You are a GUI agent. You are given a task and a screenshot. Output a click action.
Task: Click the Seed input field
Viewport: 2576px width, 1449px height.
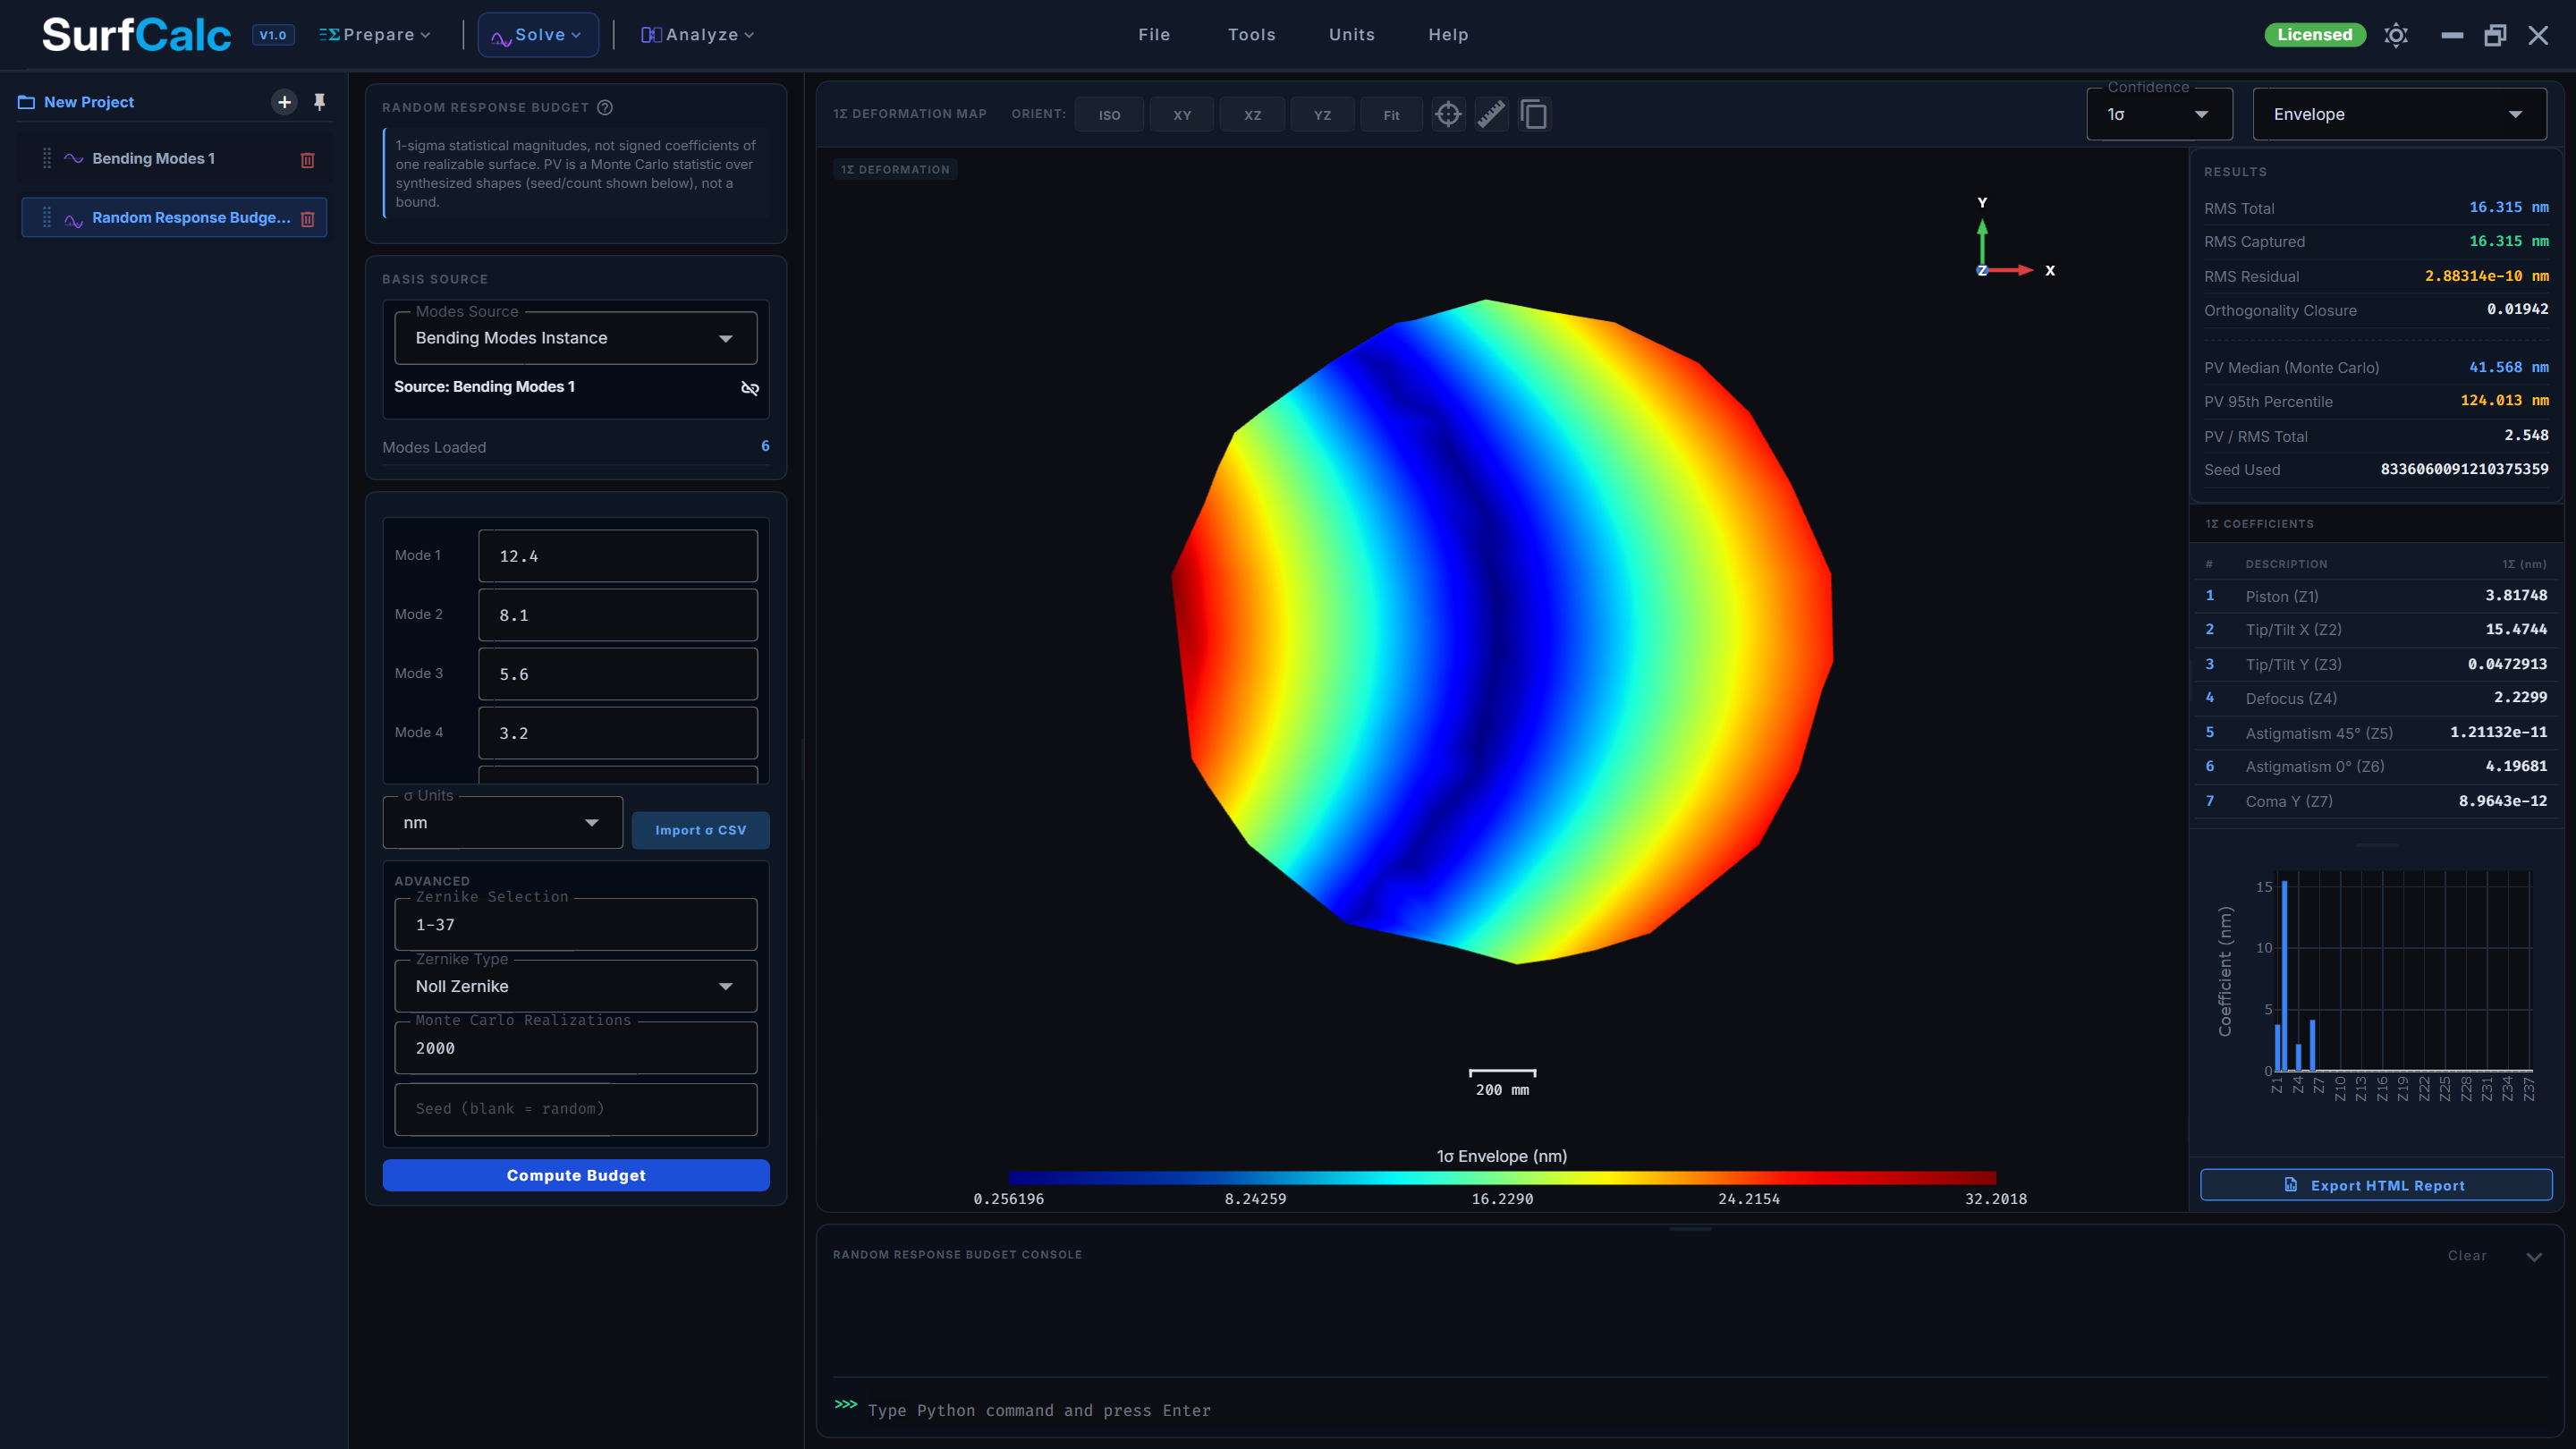[576, 1109]
